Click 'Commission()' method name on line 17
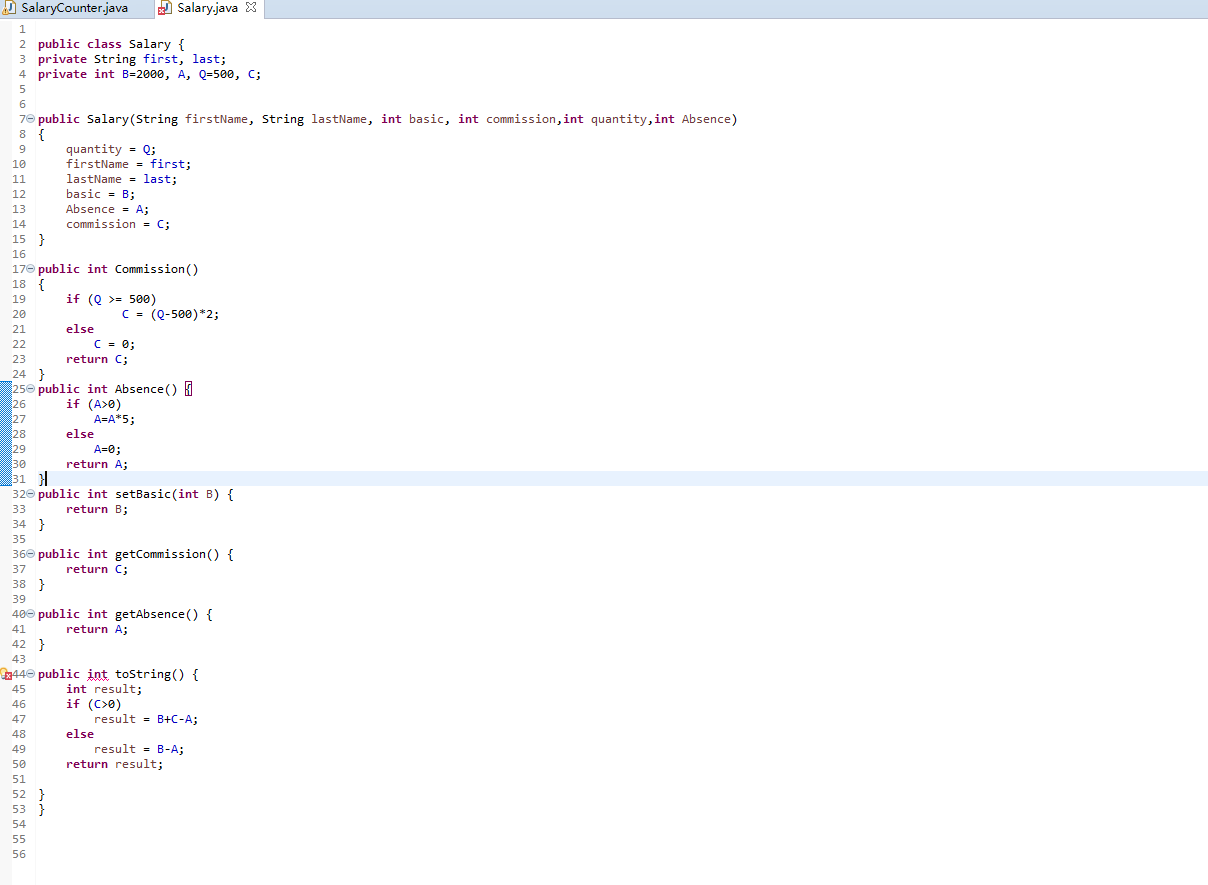 (x=157, y=269)
